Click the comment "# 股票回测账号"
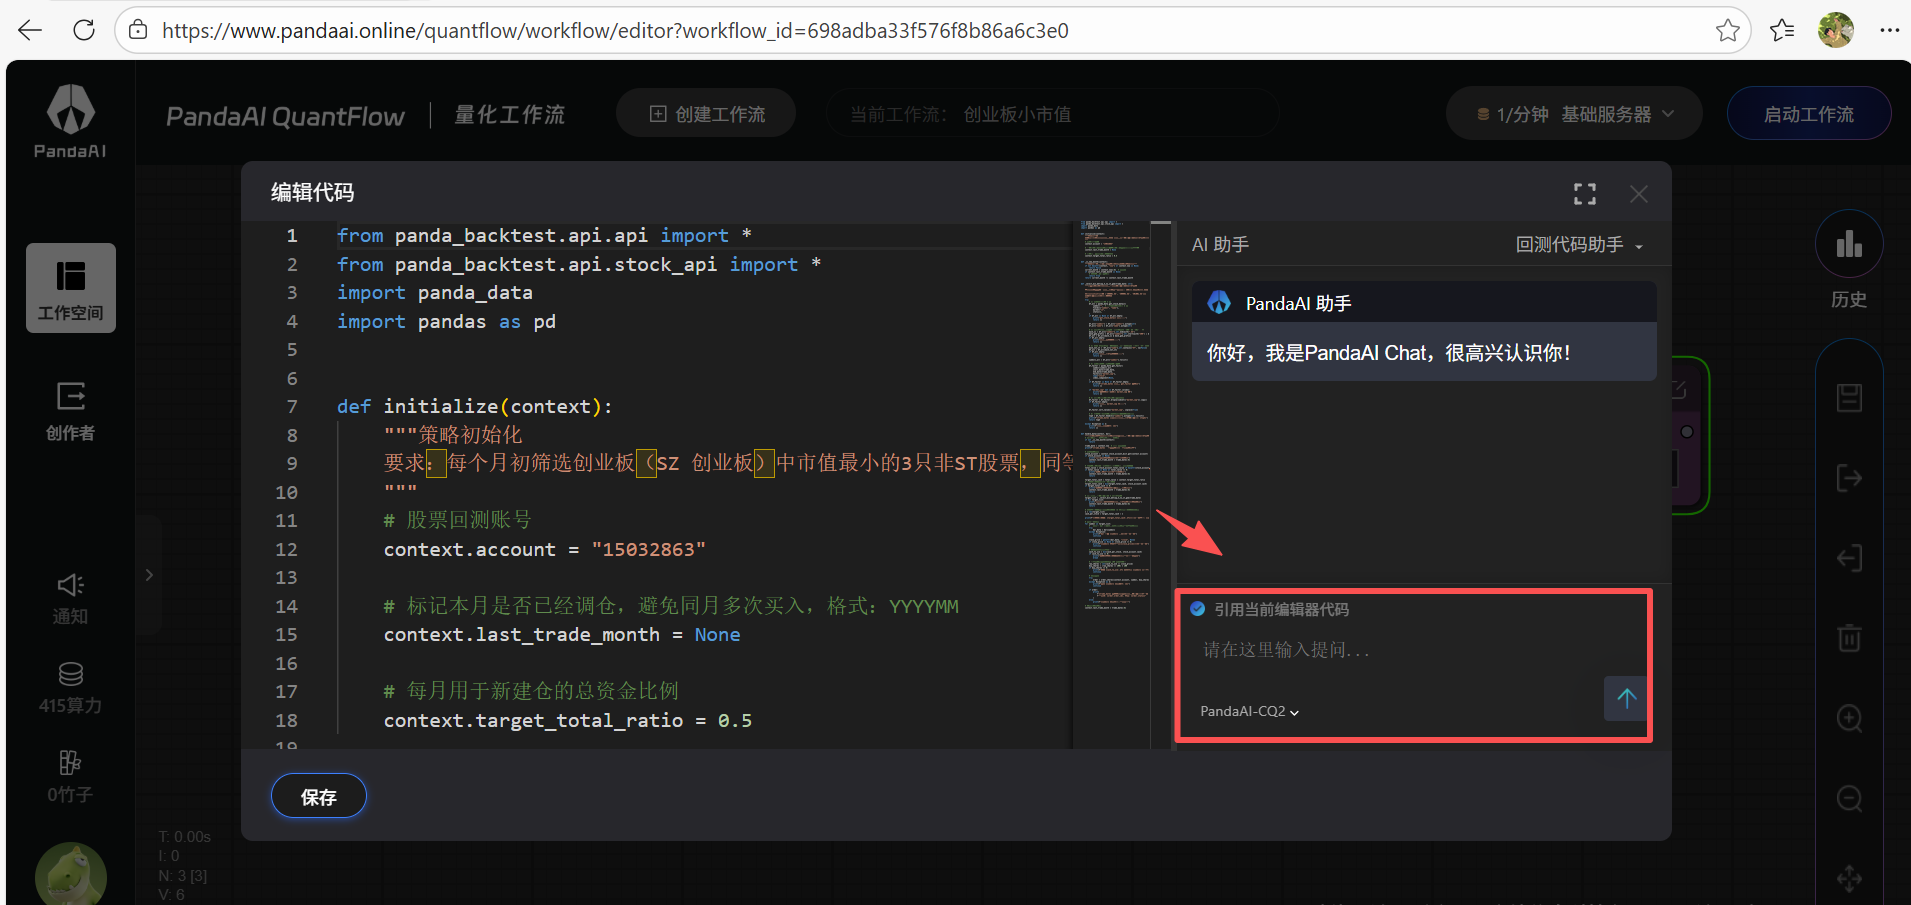1911x905 pixels. [x=458, y=521]
